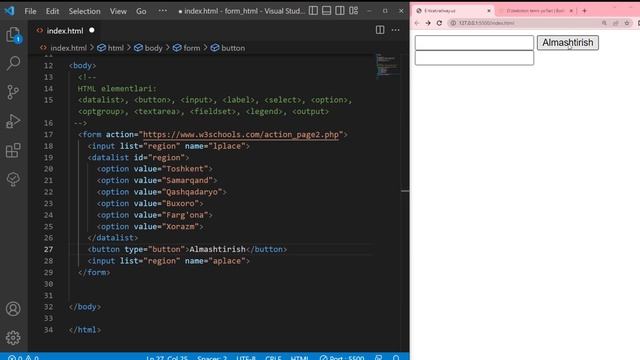Click the browser address bar URL

pyautogui.click(x=487, y=23)
